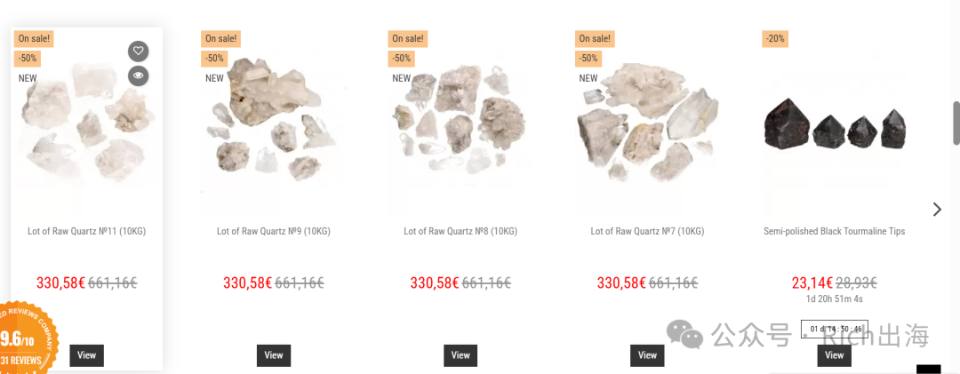Open quick view eye icon on Quartz №11
960x374 pixels.
click(x=138, y=76)
